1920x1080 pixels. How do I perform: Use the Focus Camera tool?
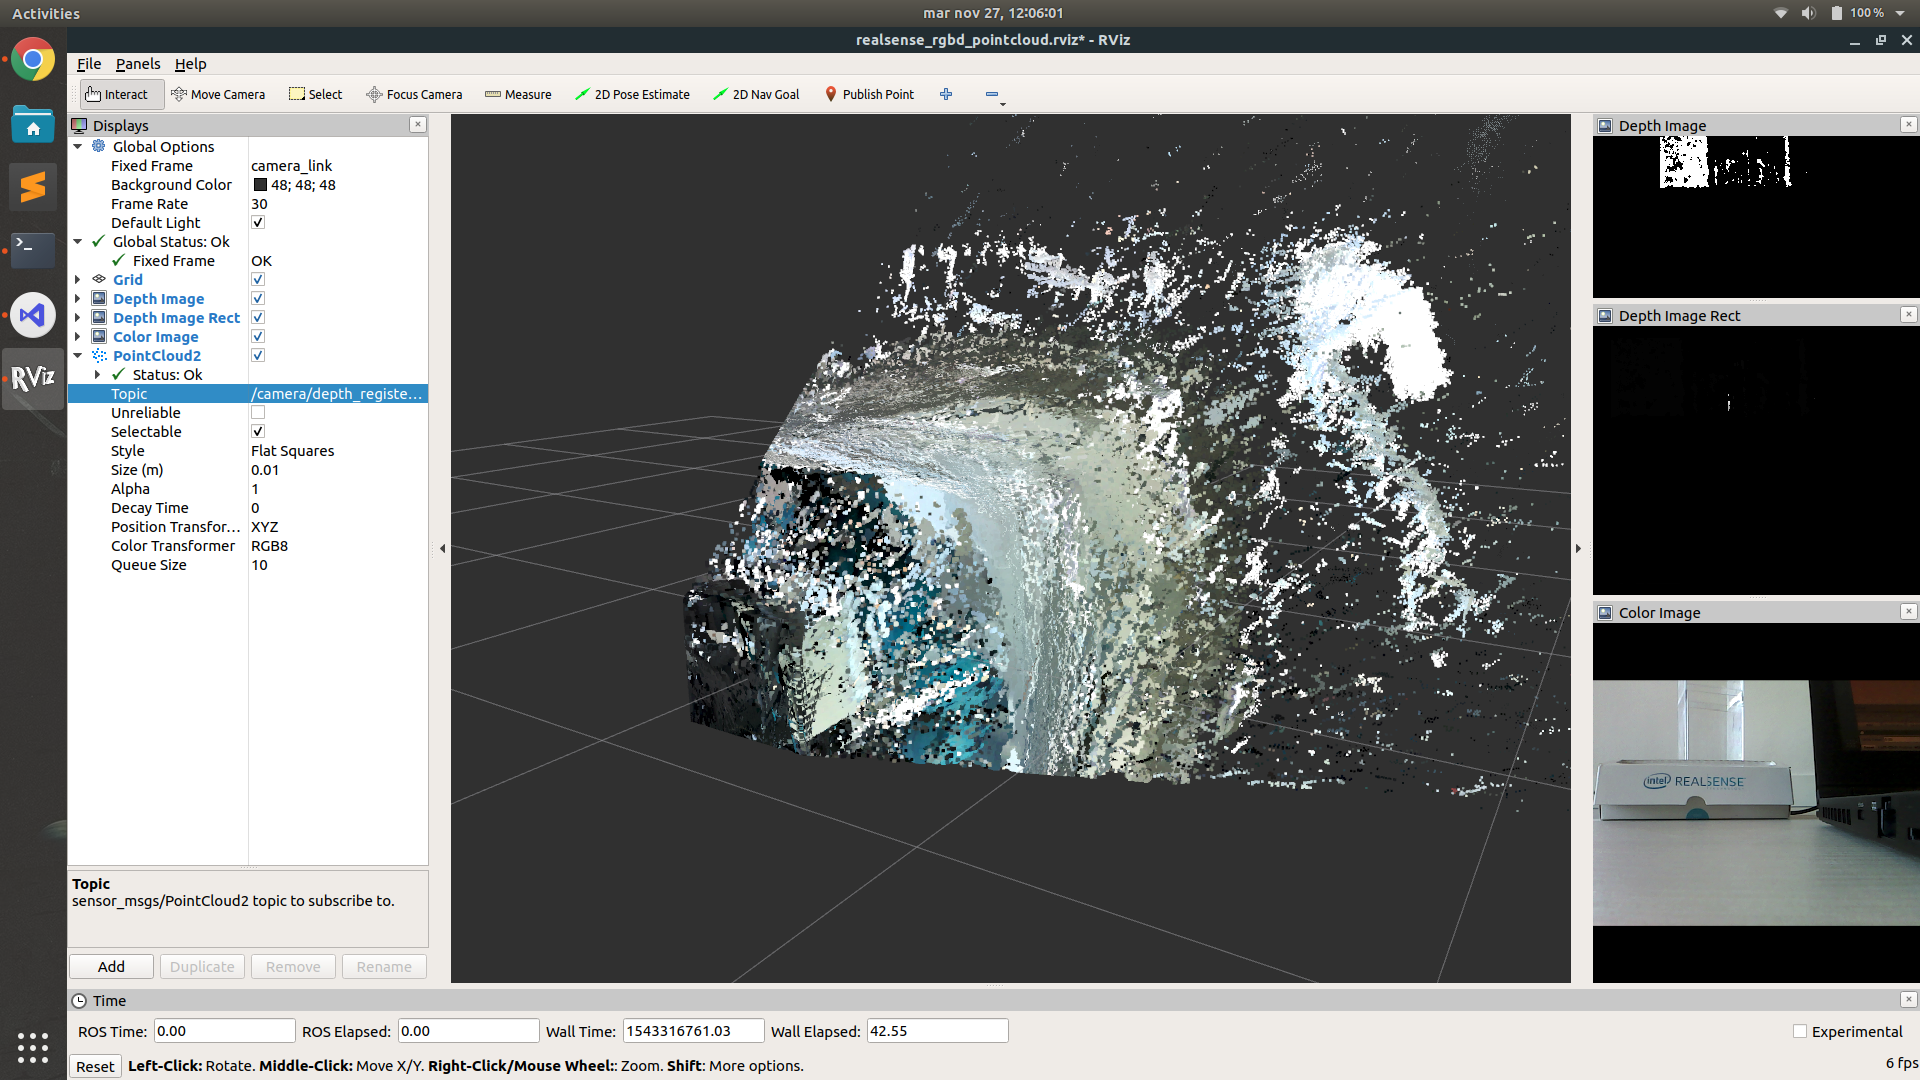(414, 94)
